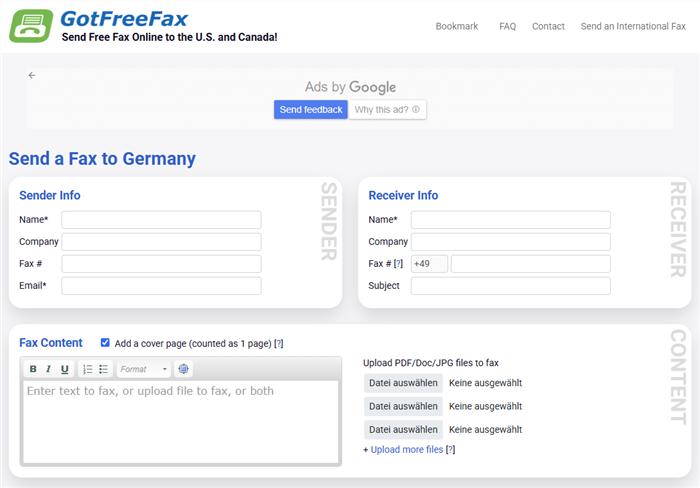This screenshot has height=488, width=700.
Task: Go to the Contact page
Action: (x=548, y=27)
